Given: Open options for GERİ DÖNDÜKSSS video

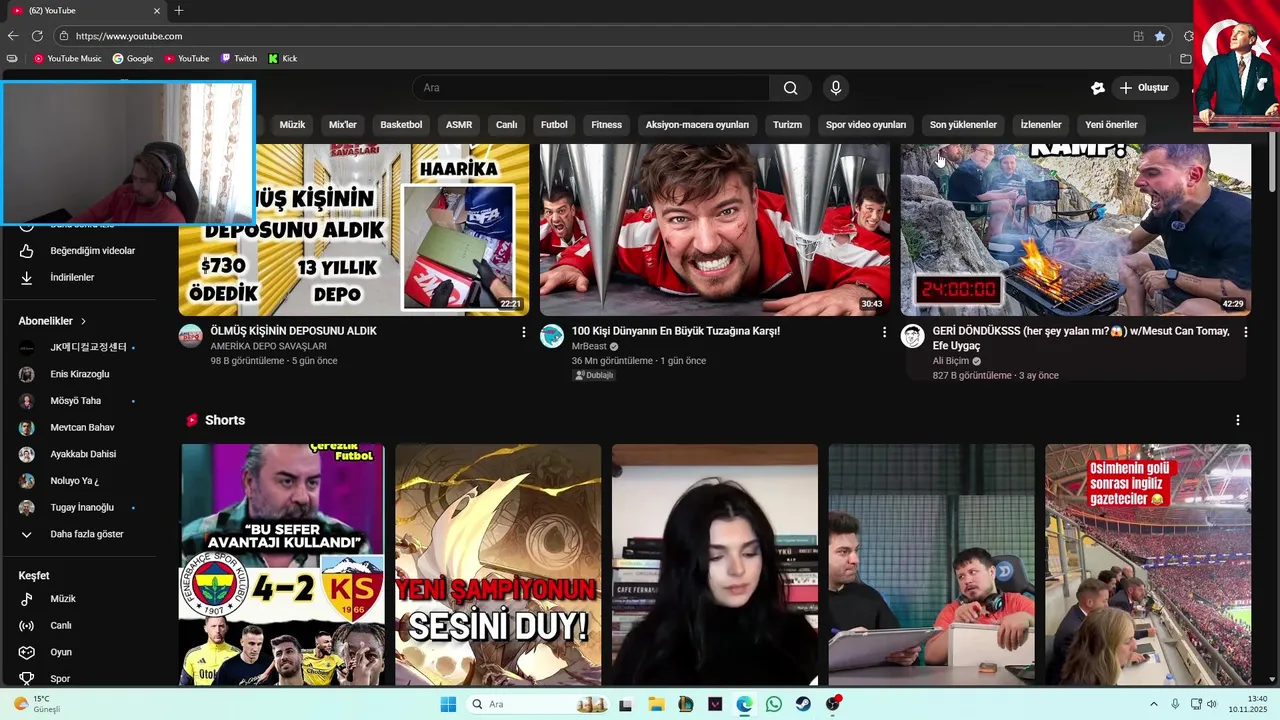Looking at the screenshot, I should [x=1245, y=332].
